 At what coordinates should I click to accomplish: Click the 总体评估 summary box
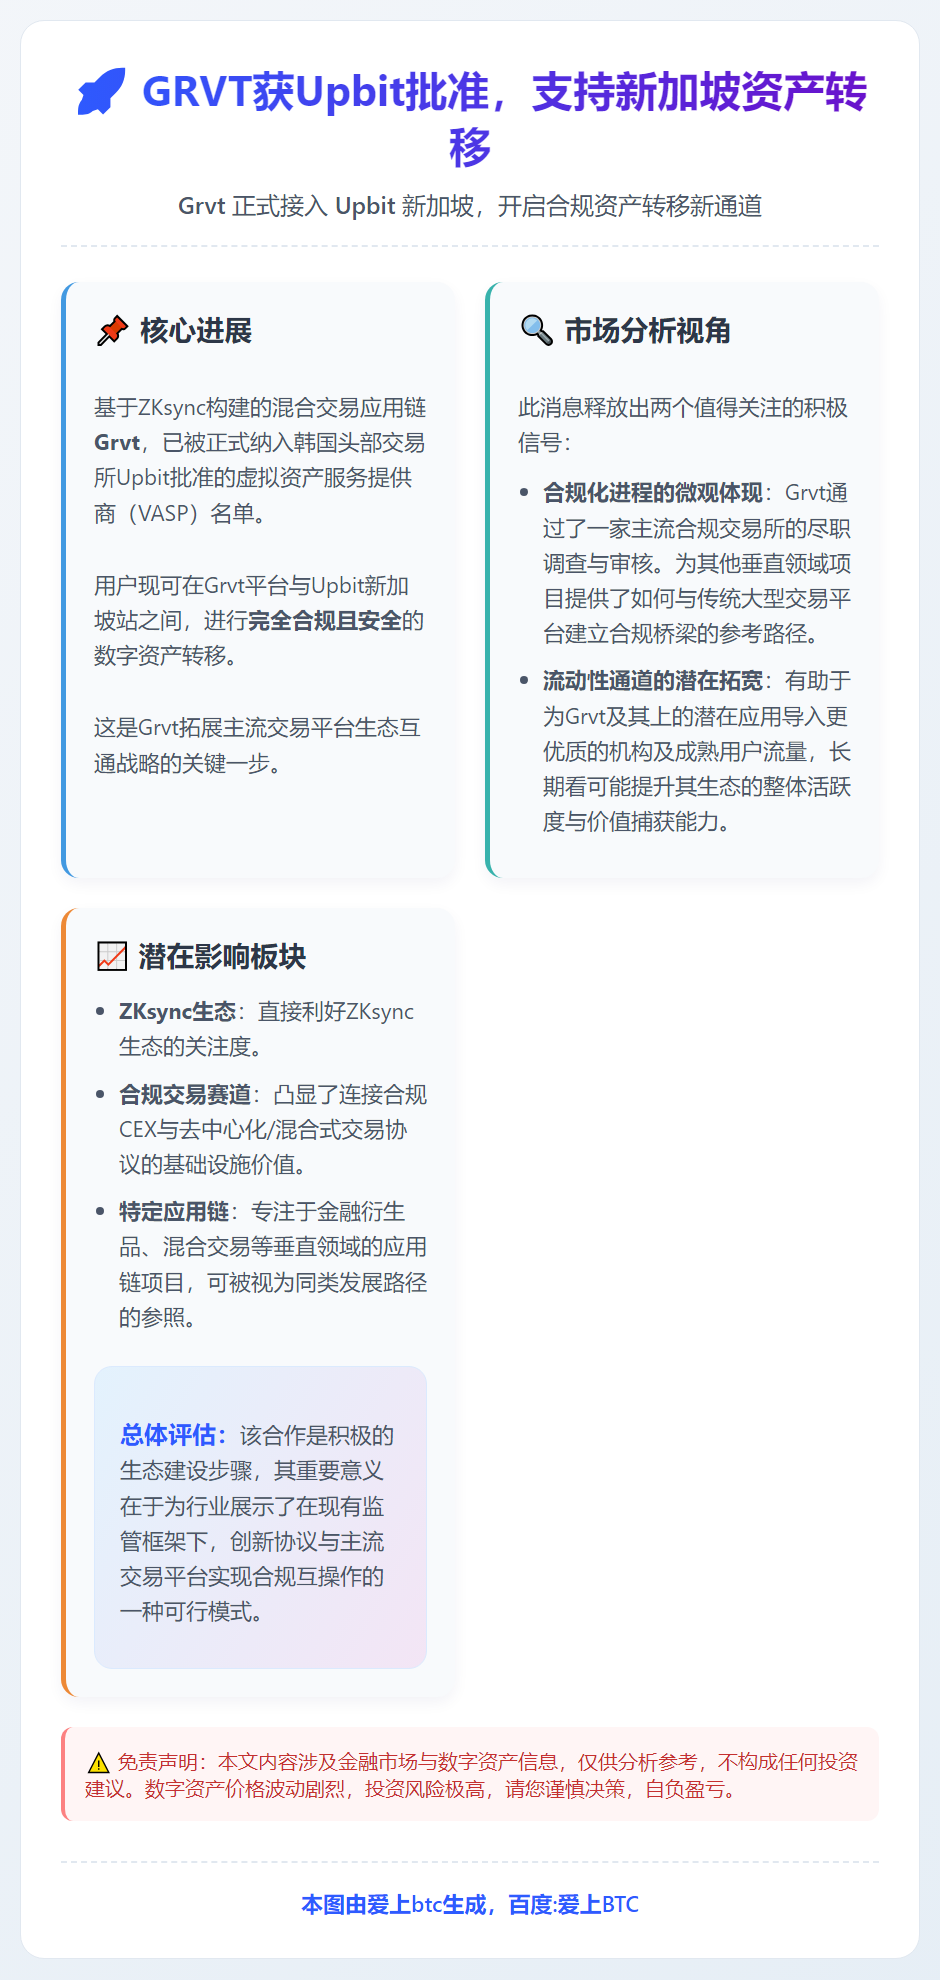[x=260, y=1517]
